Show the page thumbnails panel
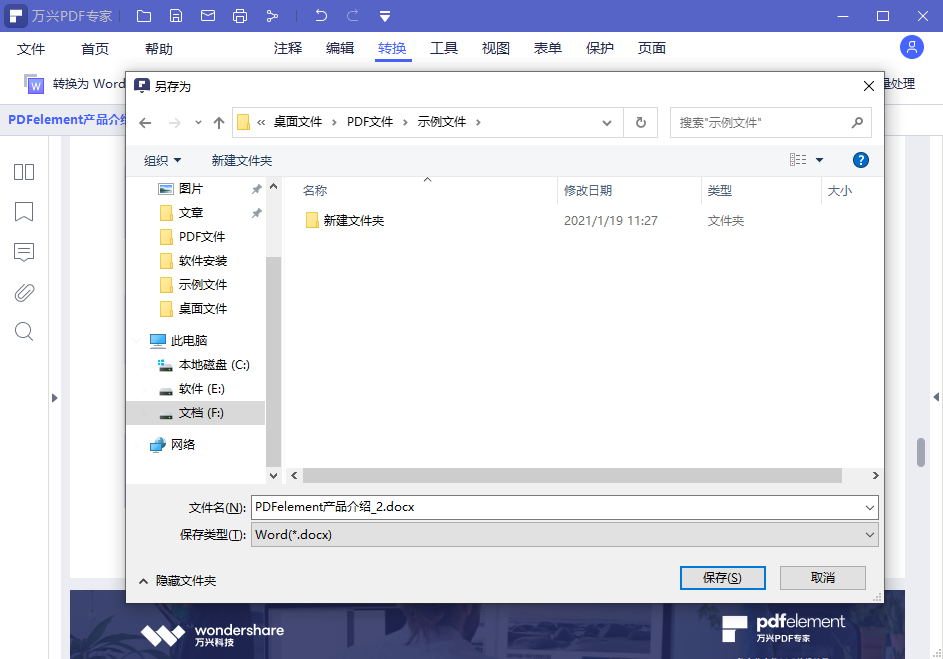Image resolution: width=943 pixels, height=659 pixels. click(x=23, y=172)
